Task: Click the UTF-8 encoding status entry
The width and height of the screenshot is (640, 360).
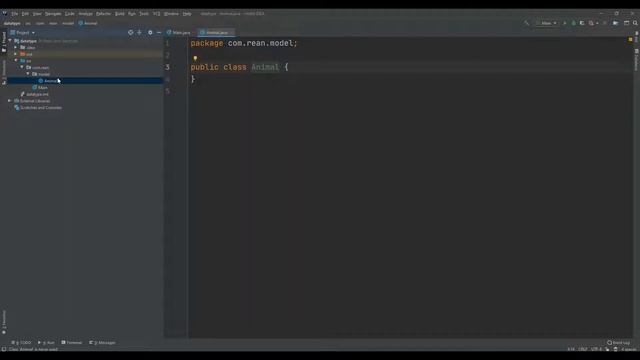Action: point(596,349)
